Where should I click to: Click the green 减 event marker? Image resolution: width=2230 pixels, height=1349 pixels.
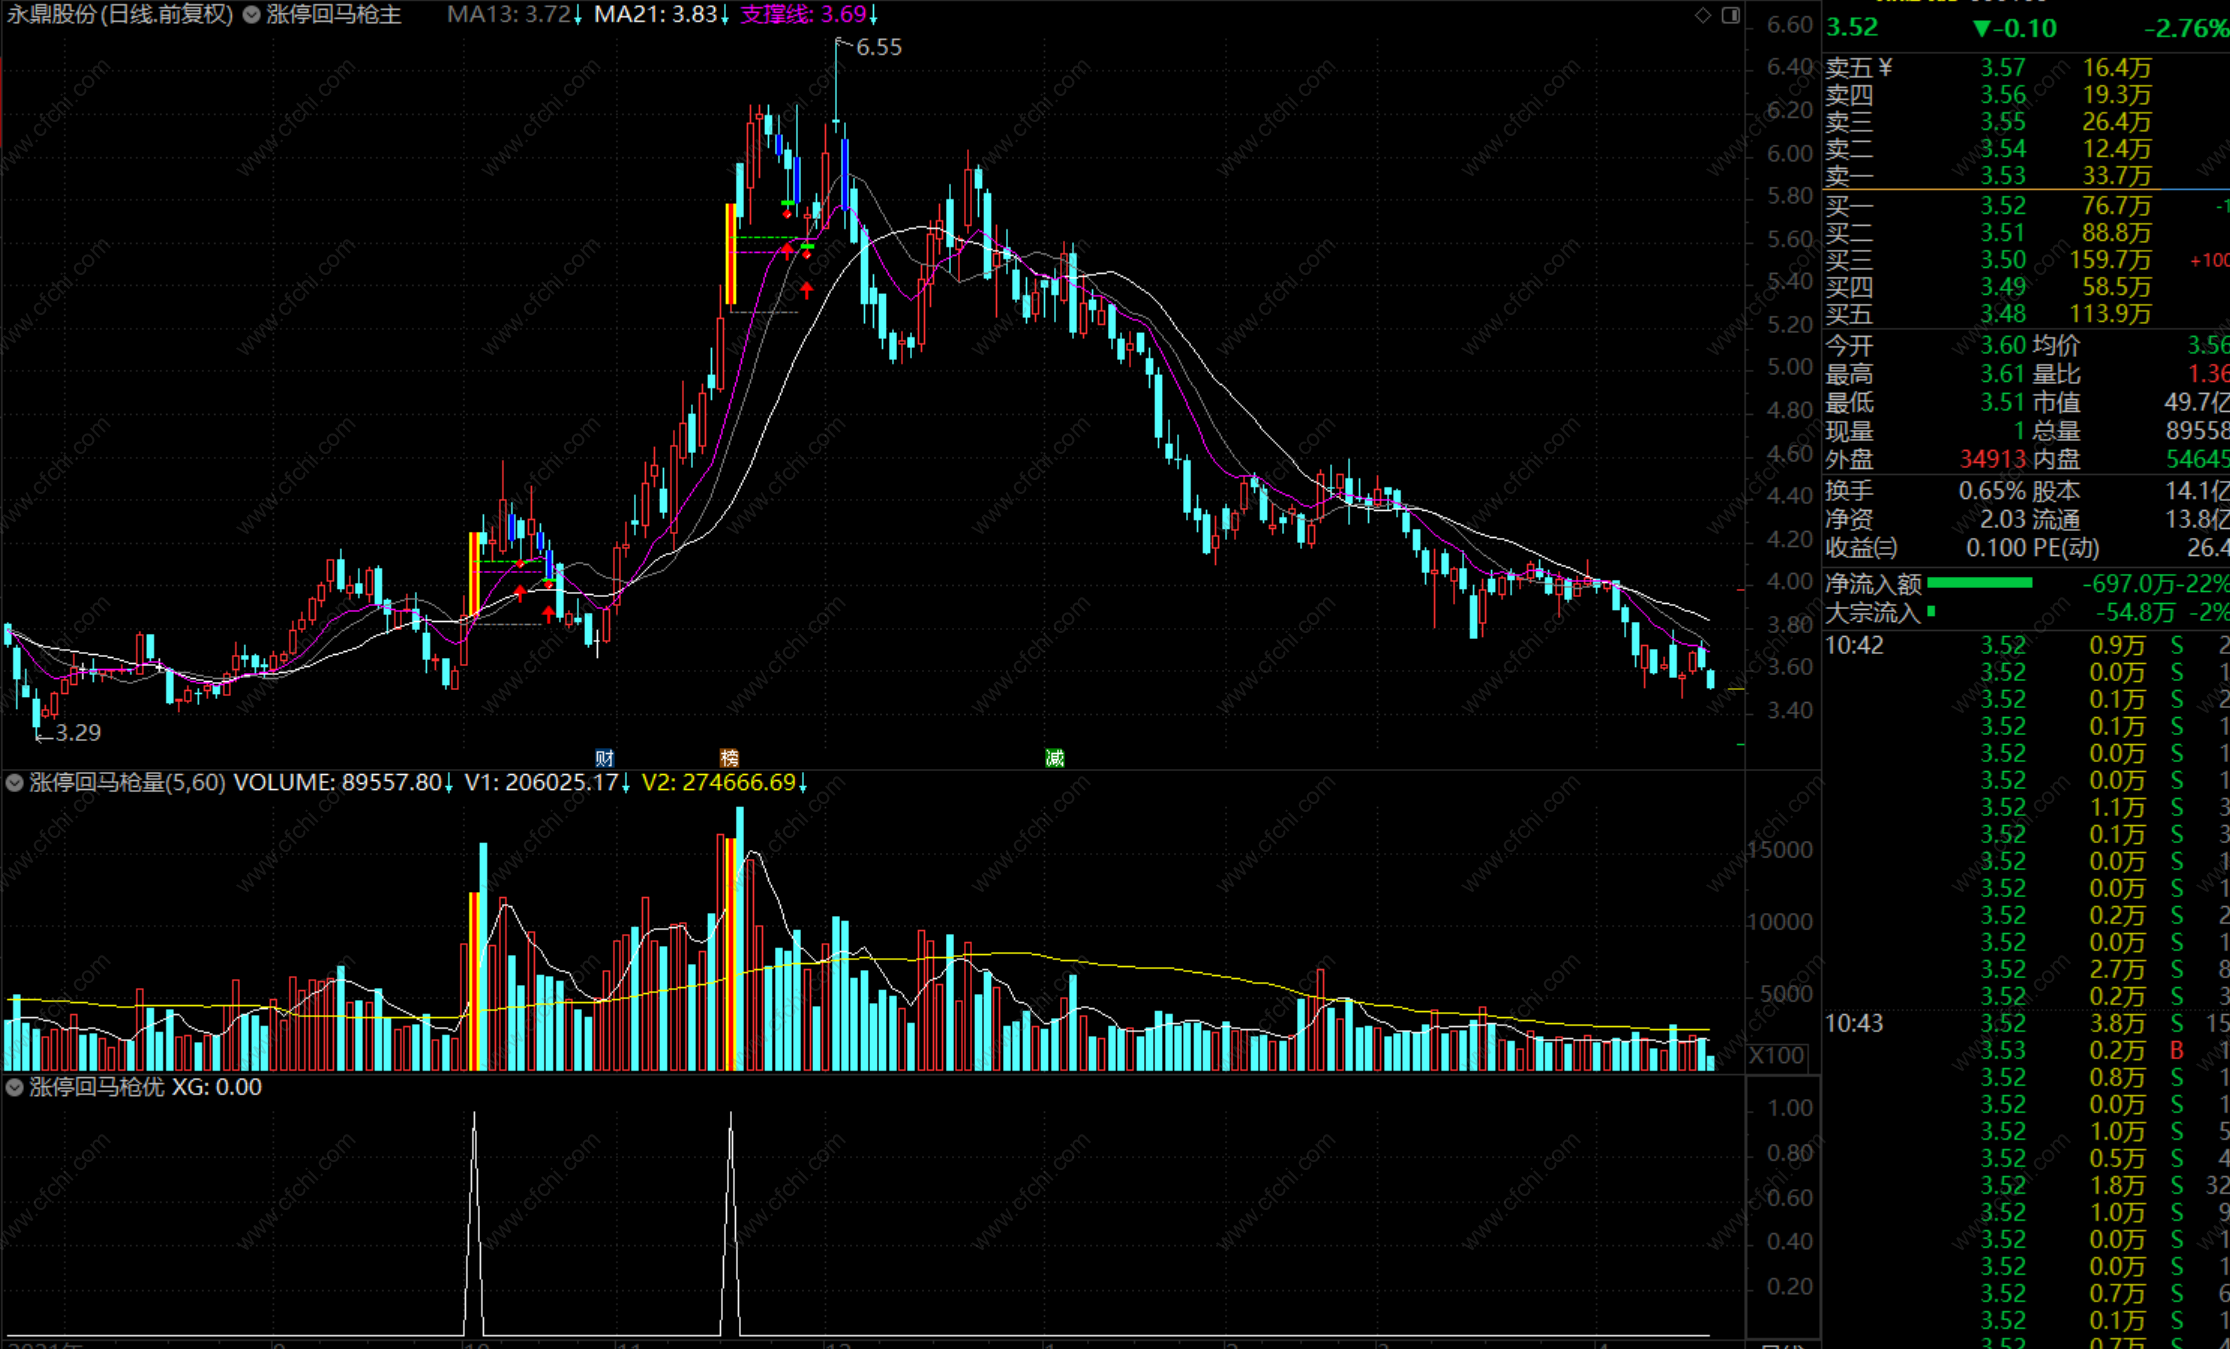coord(1054,758)
